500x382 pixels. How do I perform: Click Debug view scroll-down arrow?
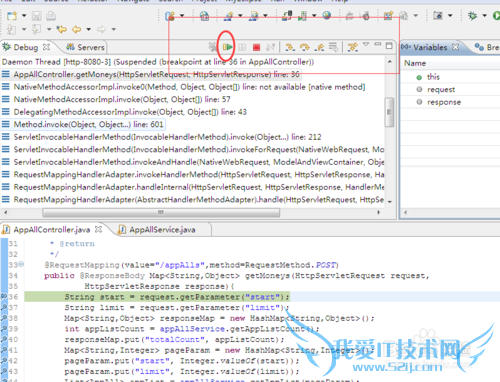point(390,202)
